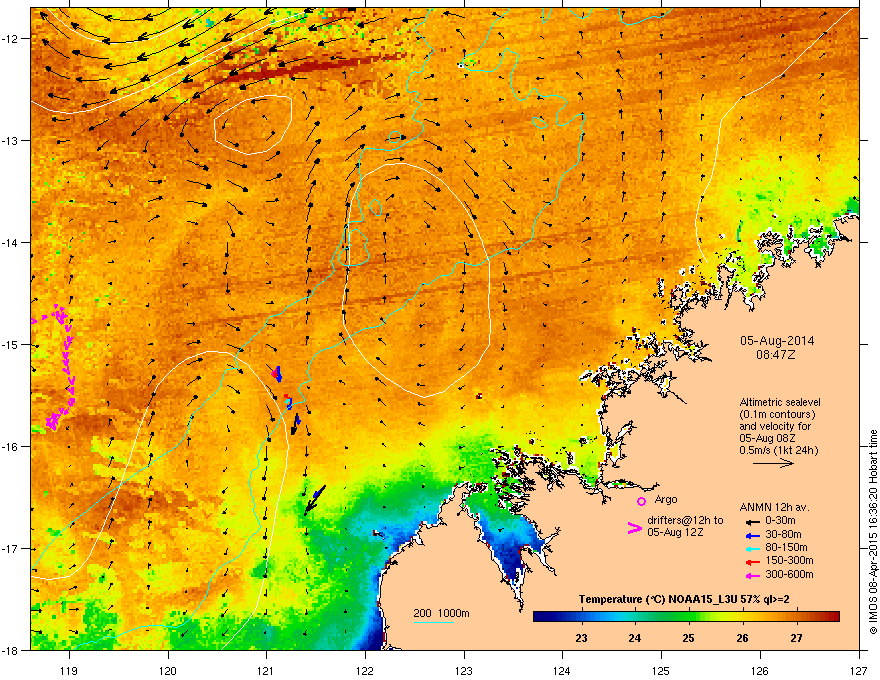Click the 200 1000m bathymetry label
Screen dimensions: 880x680
tap(441, 613)
